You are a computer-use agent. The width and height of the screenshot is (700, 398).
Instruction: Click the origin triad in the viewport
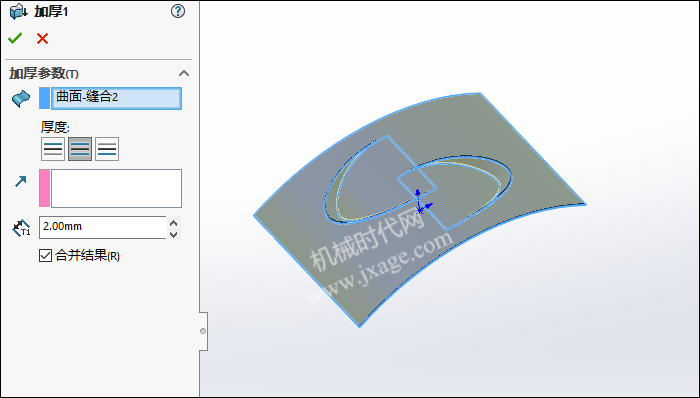click(x=421, y=202)
